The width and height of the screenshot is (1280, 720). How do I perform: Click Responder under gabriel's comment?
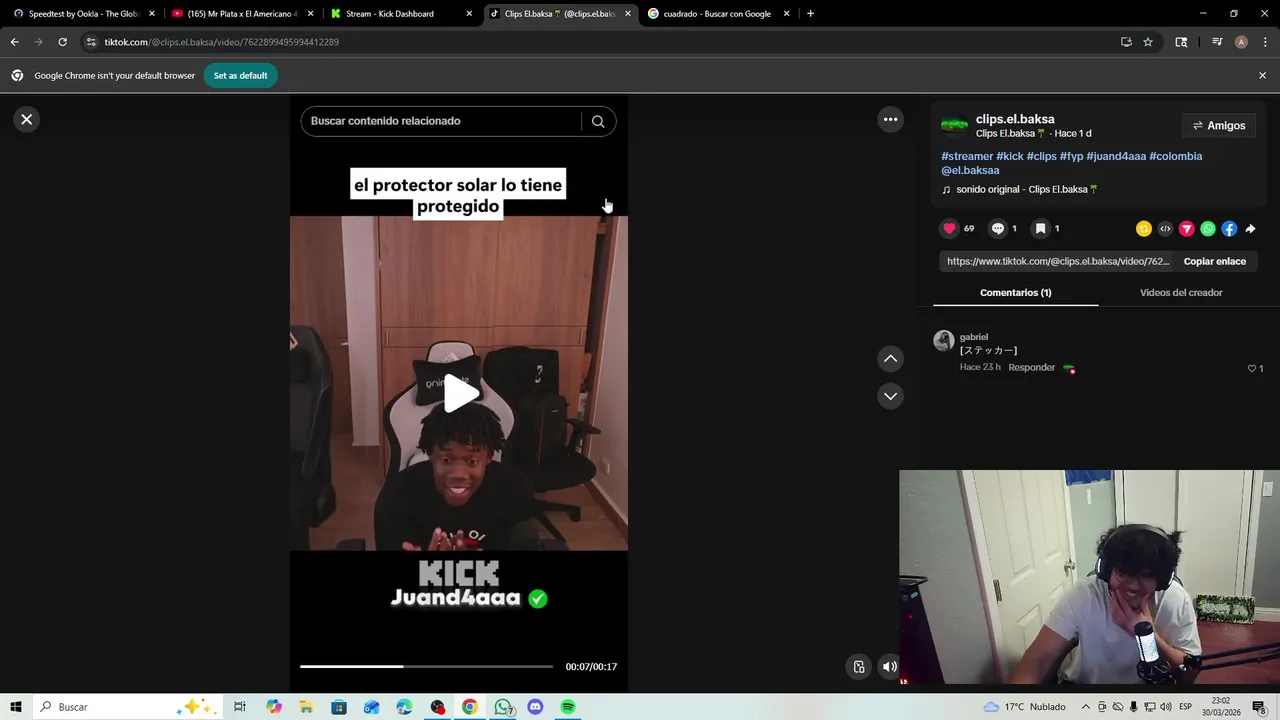tap(1031, 367)
